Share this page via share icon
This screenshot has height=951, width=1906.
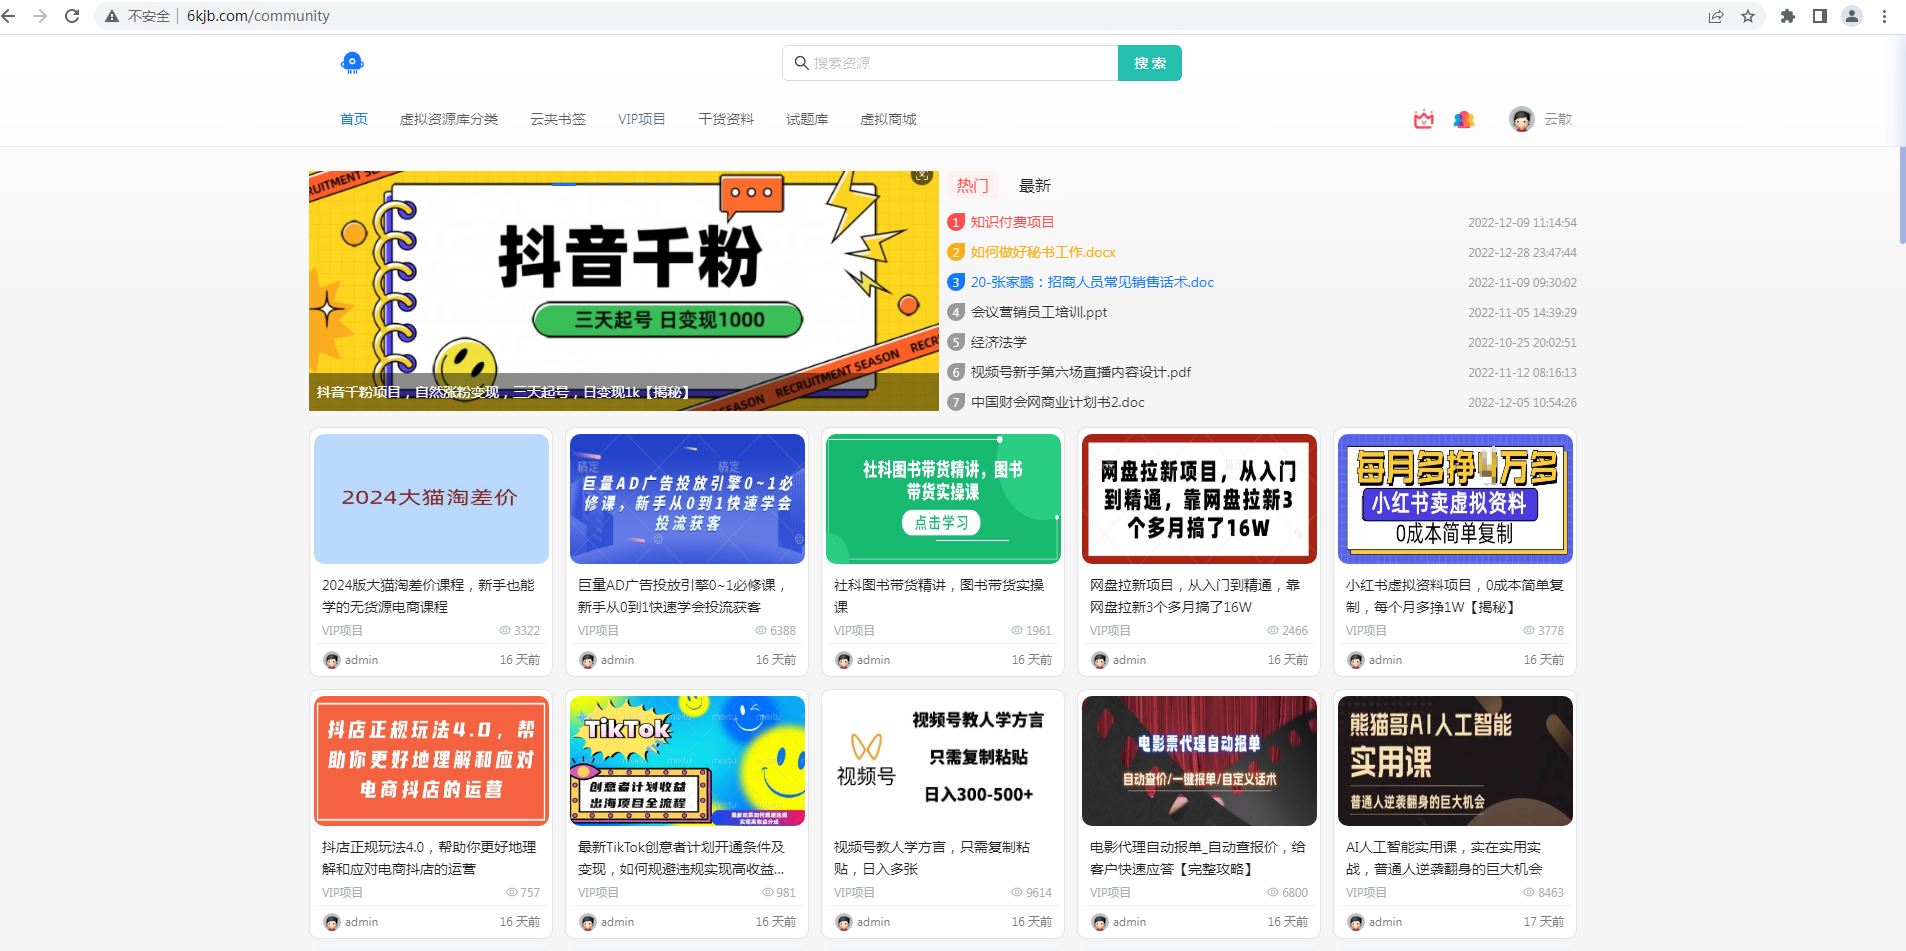1716,16
